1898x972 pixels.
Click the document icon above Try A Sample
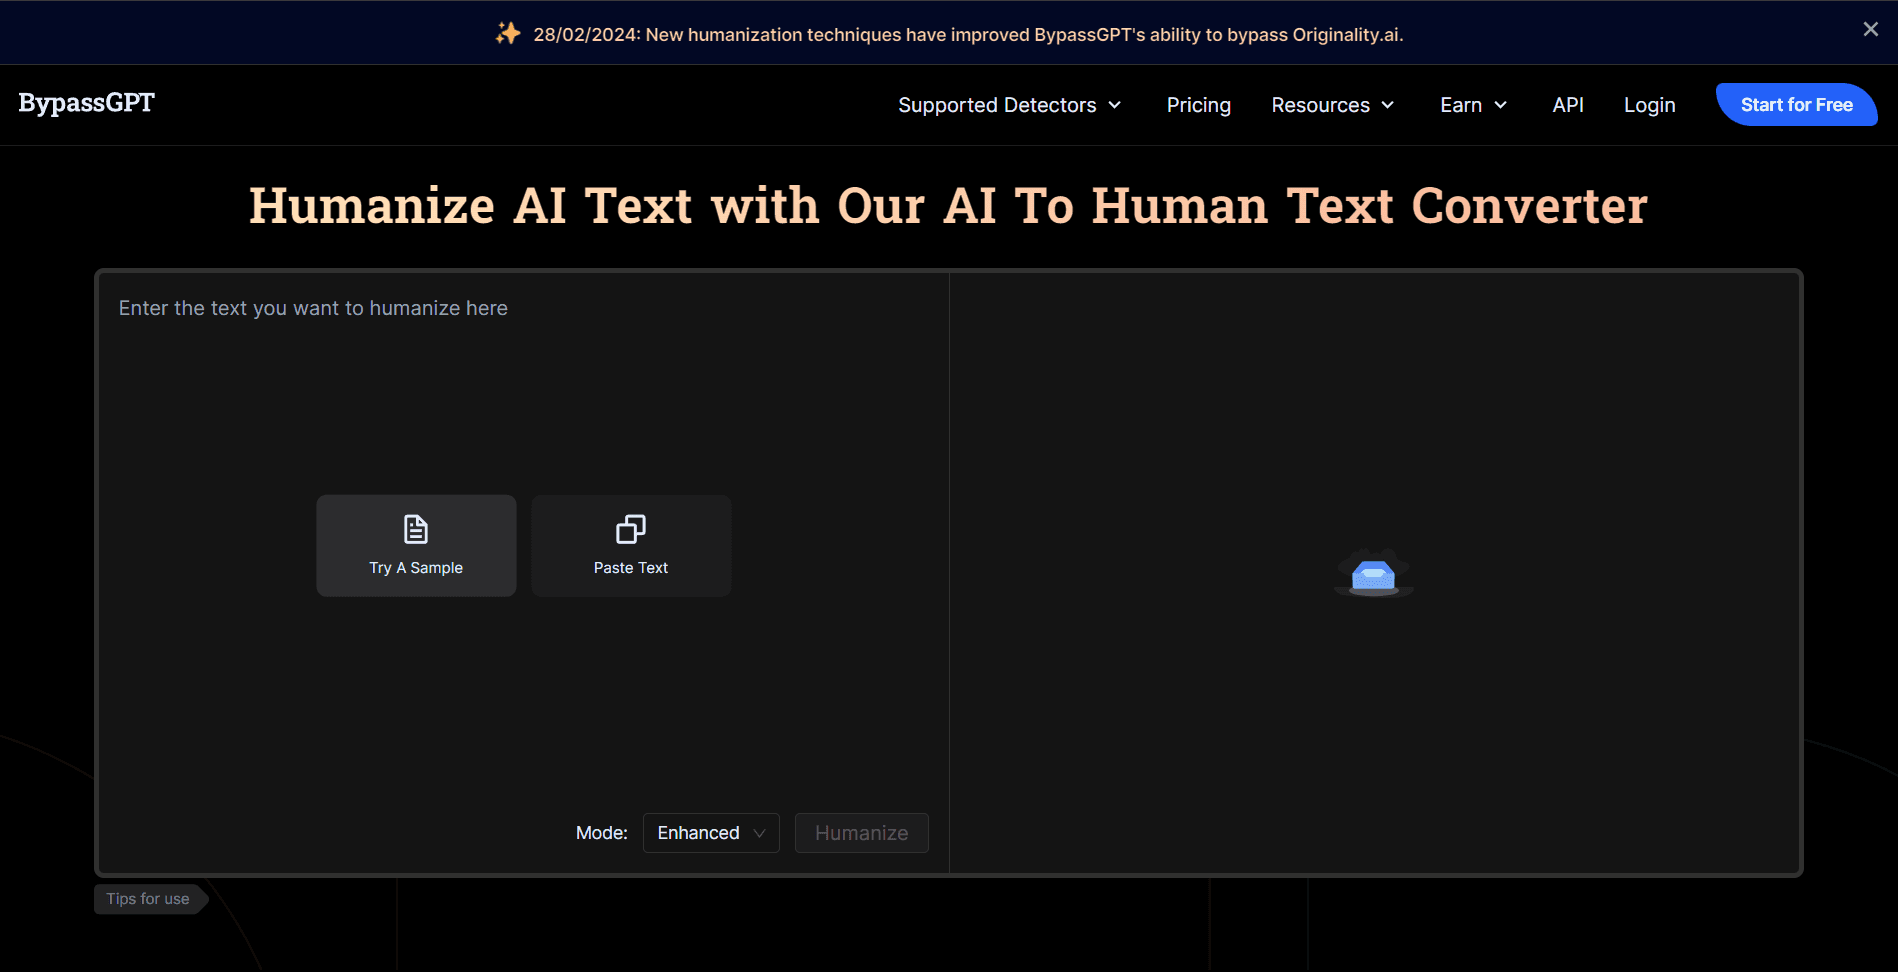415,529
